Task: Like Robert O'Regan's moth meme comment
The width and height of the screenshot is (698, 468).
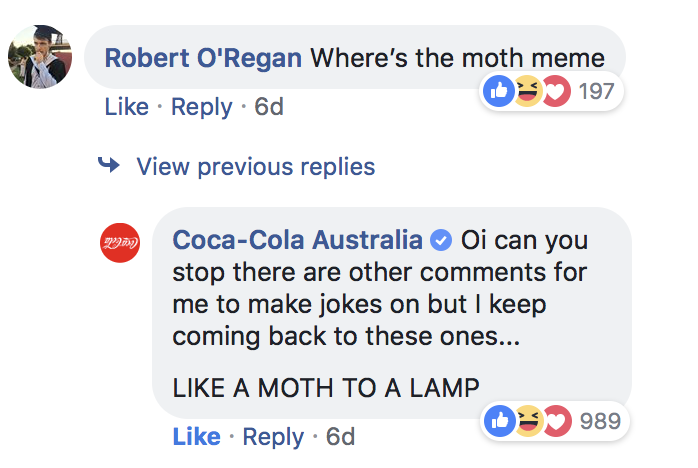Action: tap(126, 106)
